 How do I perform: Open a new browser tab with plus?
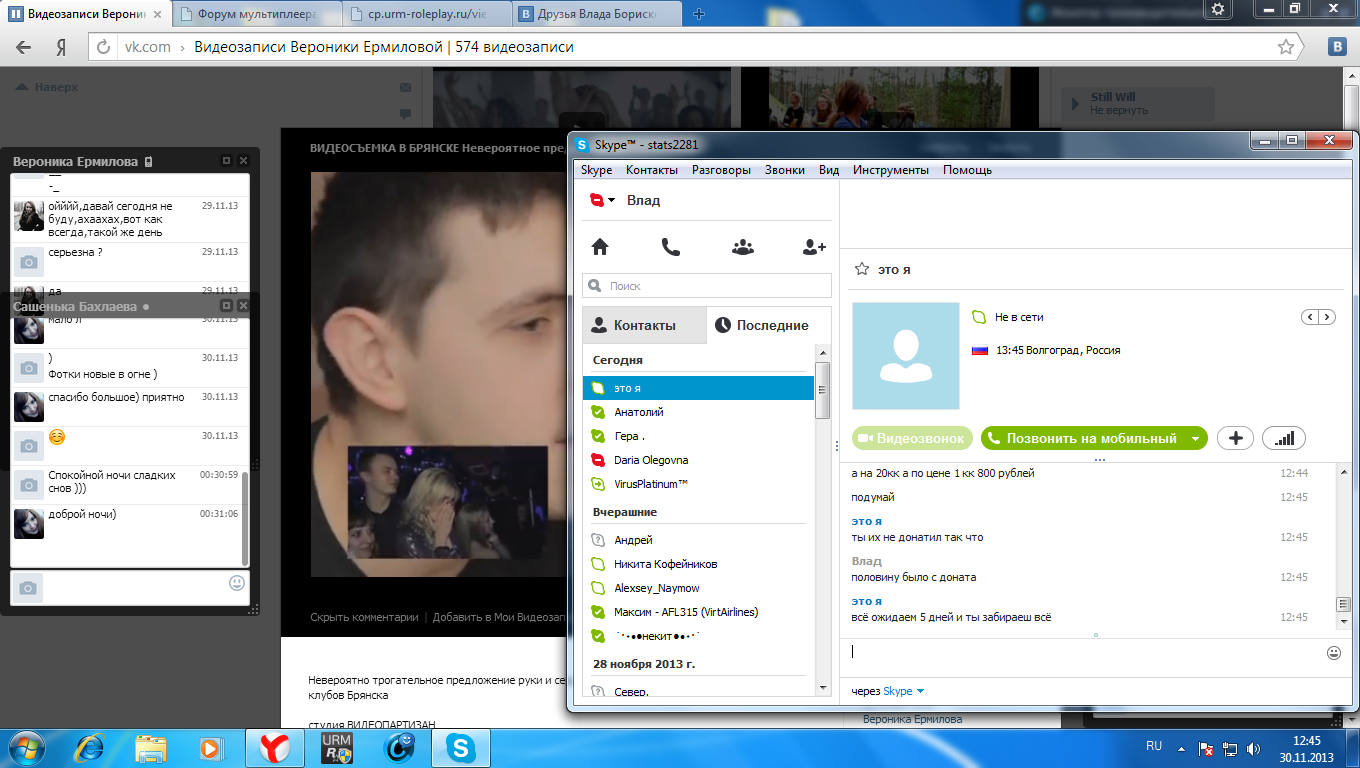(x=699, y=14)
